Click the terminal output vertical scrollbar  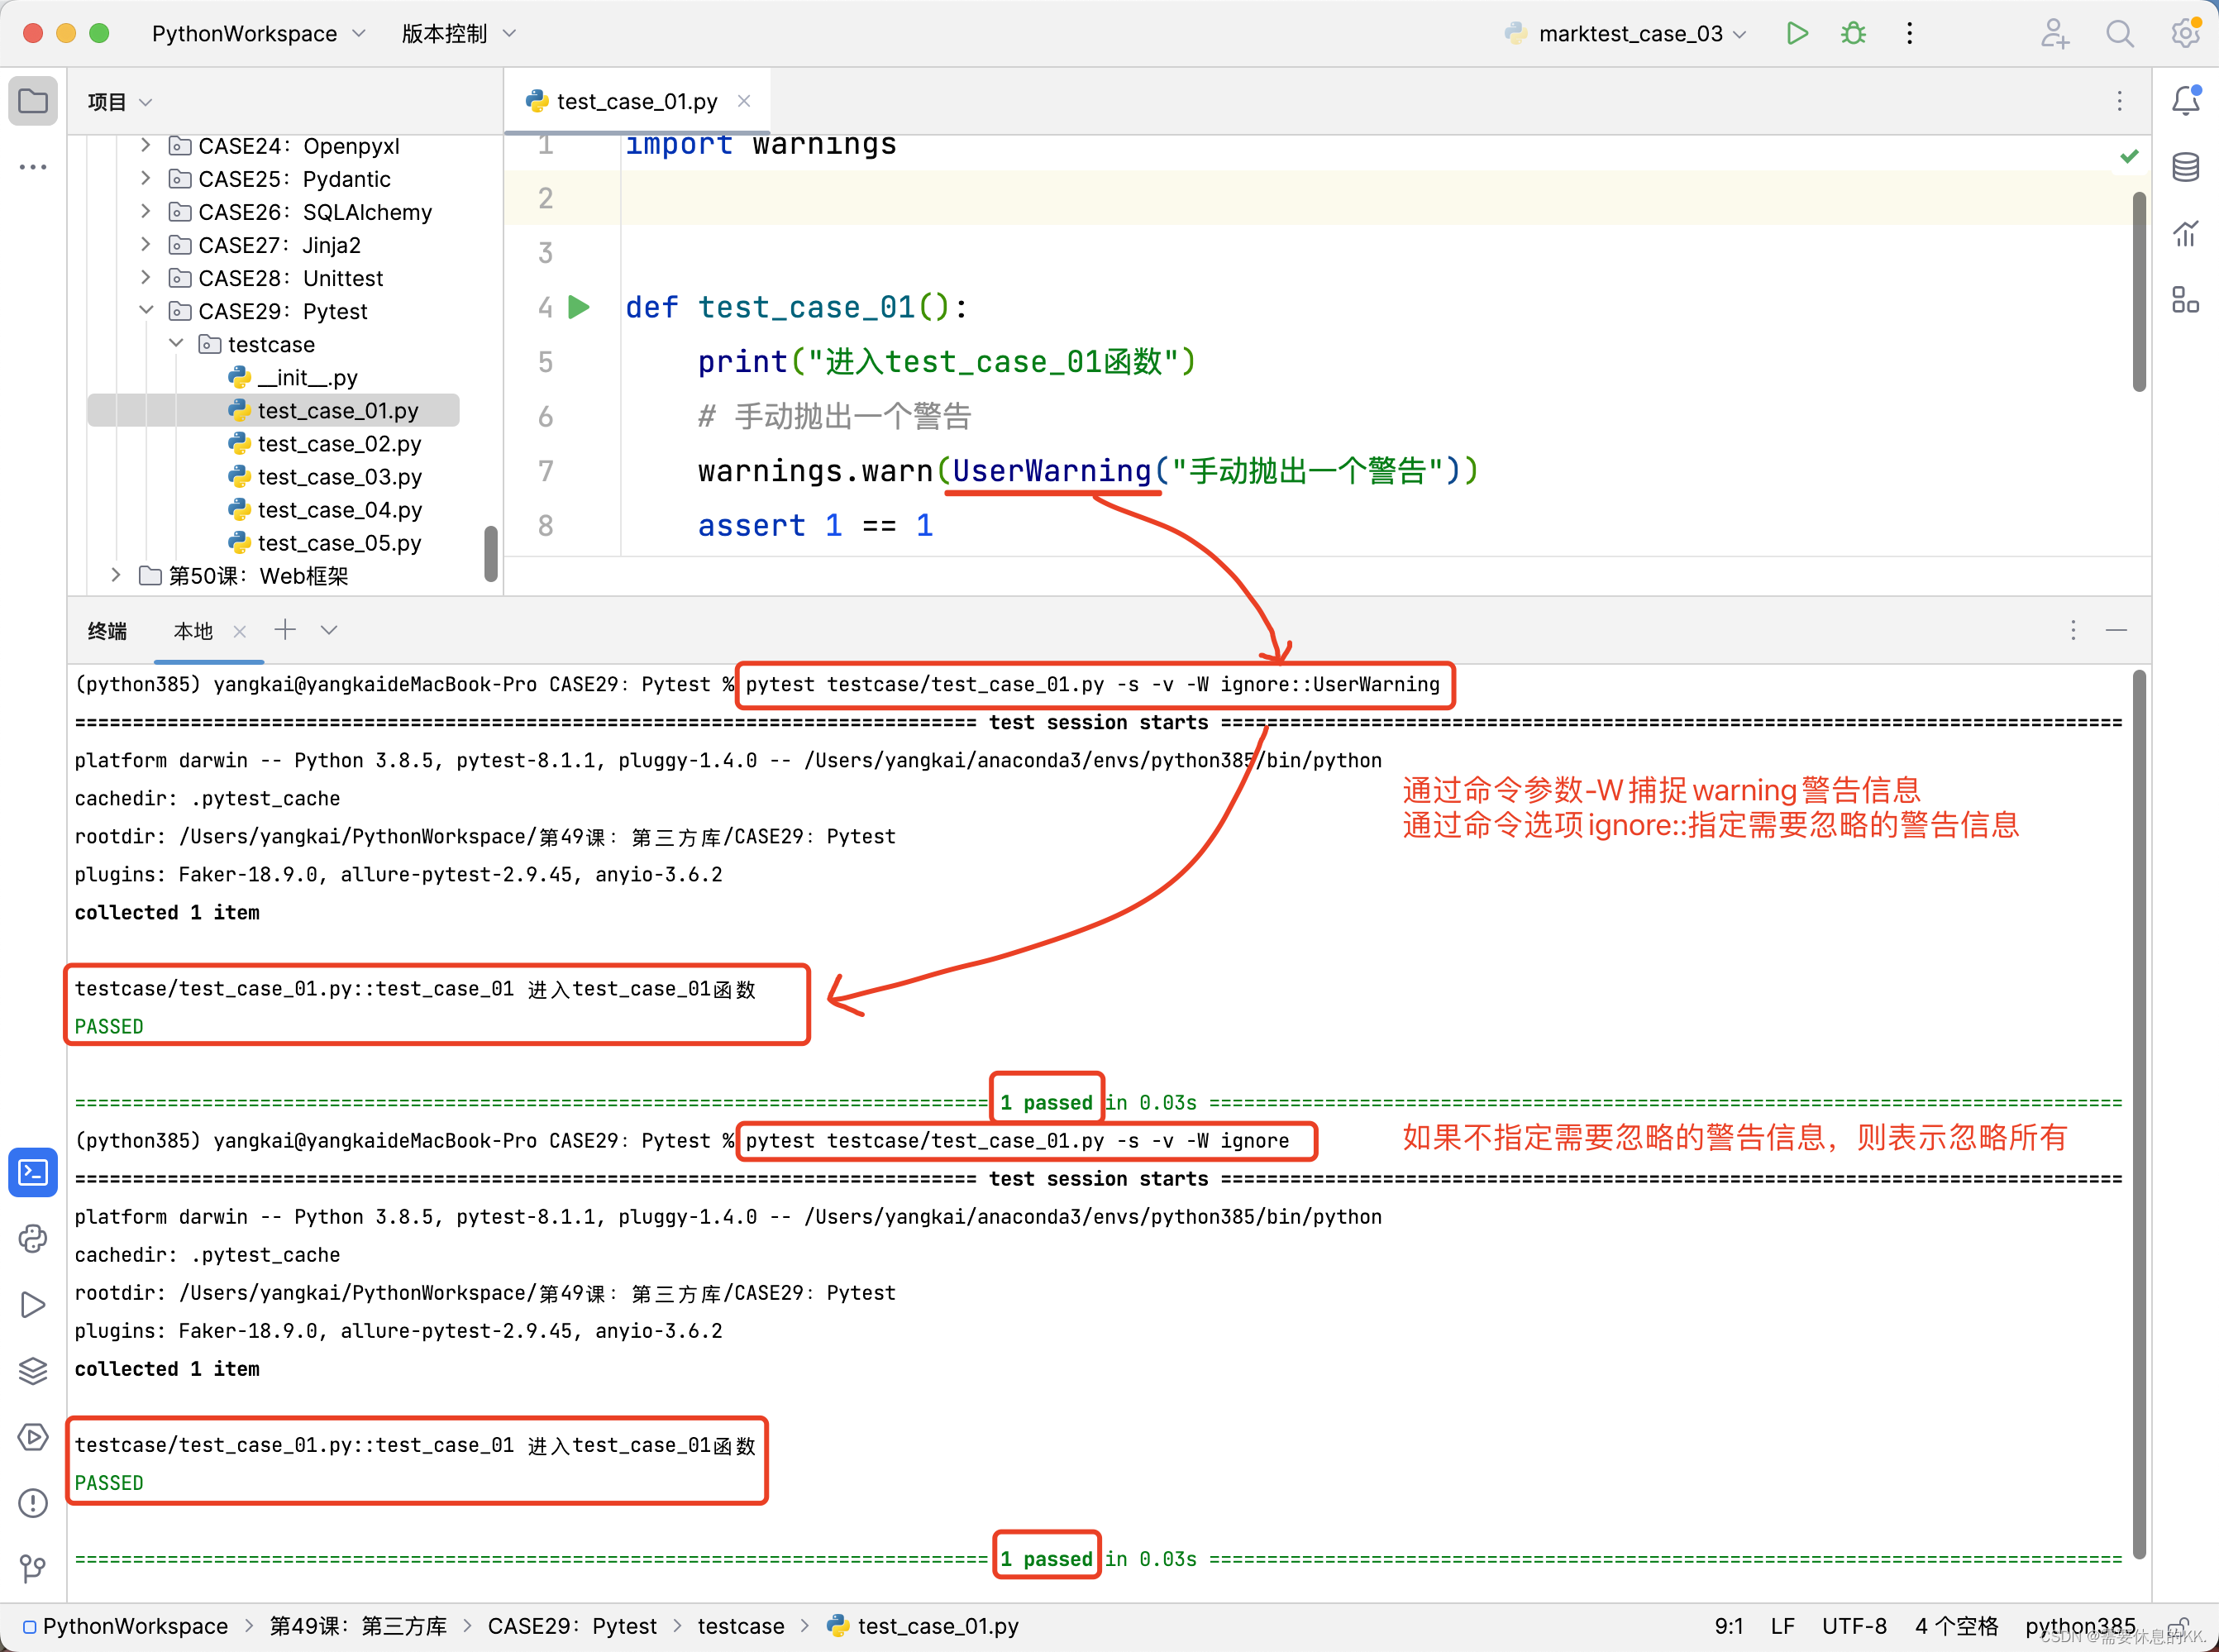click(2139, 1113)
